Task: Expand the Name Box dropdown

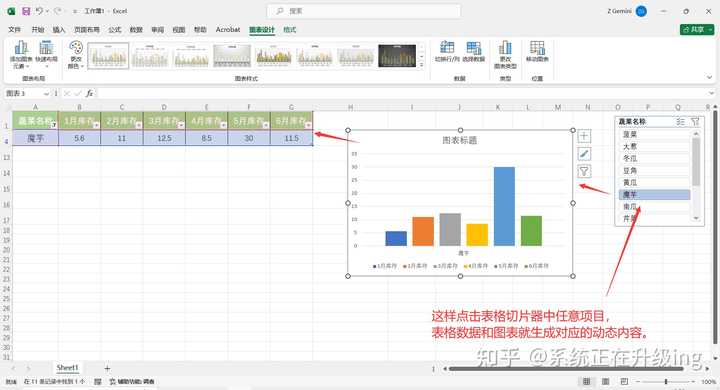Action: coord(46,94)
